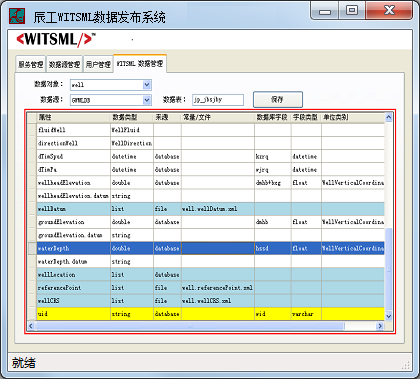Viewport: 420px width, 380px height.
Task: Click the horizontal scroll left arrow
Action: (31, 326)
